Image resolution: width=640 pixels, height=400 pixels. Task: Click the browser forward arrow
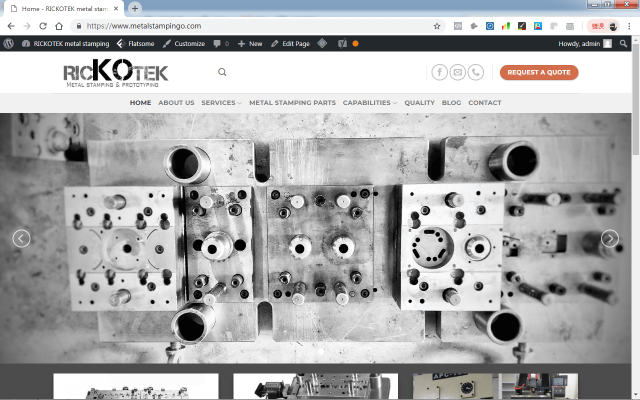(27, 26)
